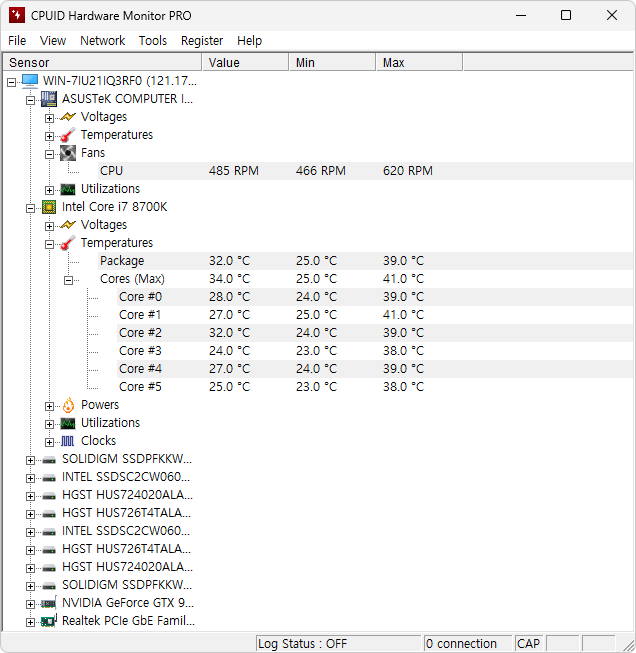Click the voltage icon under Intel Core i7
636x653 pixels.
[67, 225]
